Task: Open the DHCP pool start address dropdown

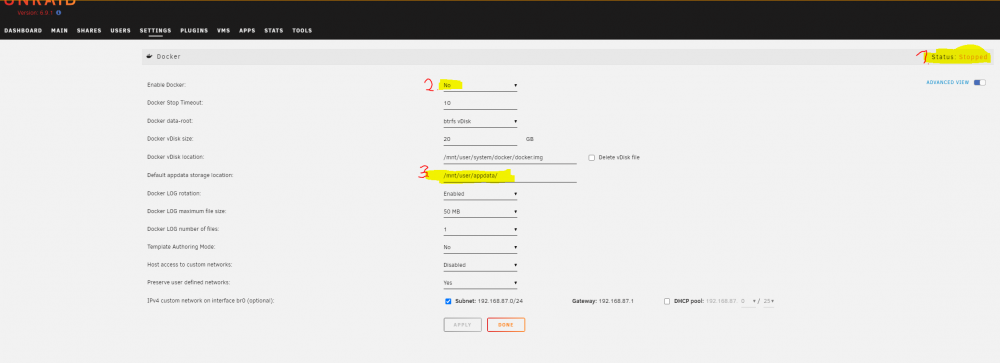Action: point(748,301)
